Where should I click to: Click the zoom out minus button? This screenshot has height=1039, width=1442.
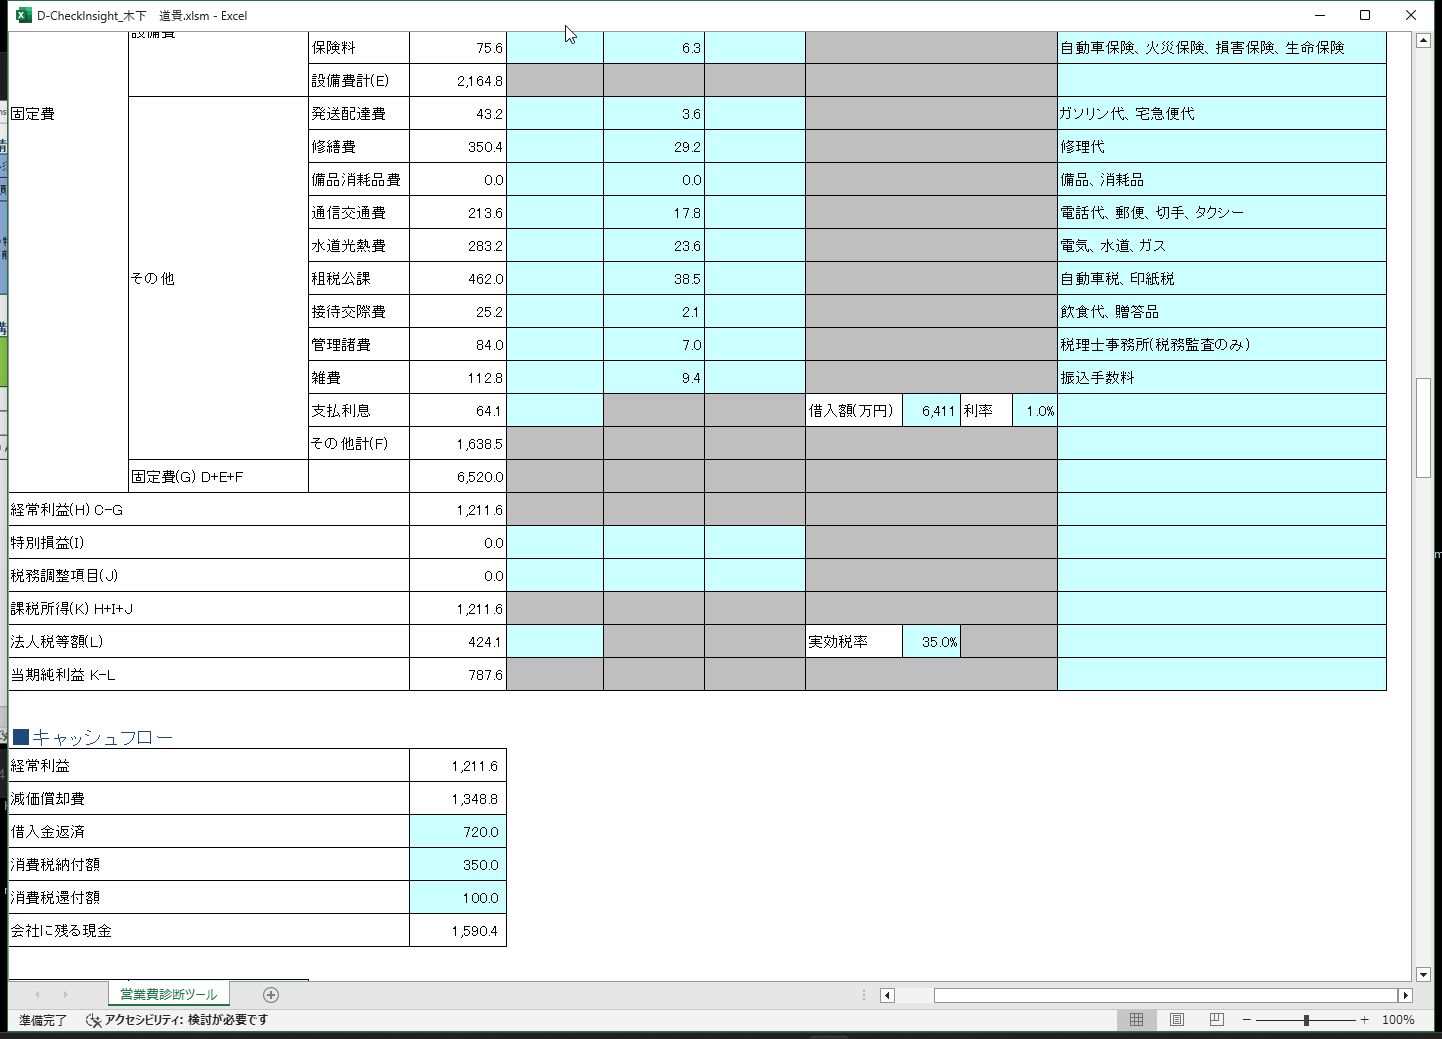[1247, 1020]
